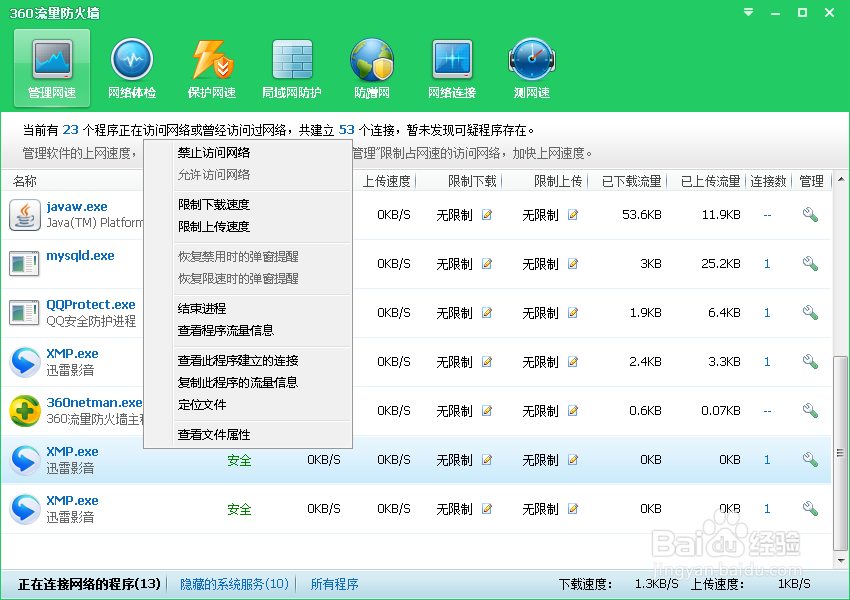Open the 网络连接 monitor icon
Viewport: 850px width, 600px height.
[x=452, y=68]
